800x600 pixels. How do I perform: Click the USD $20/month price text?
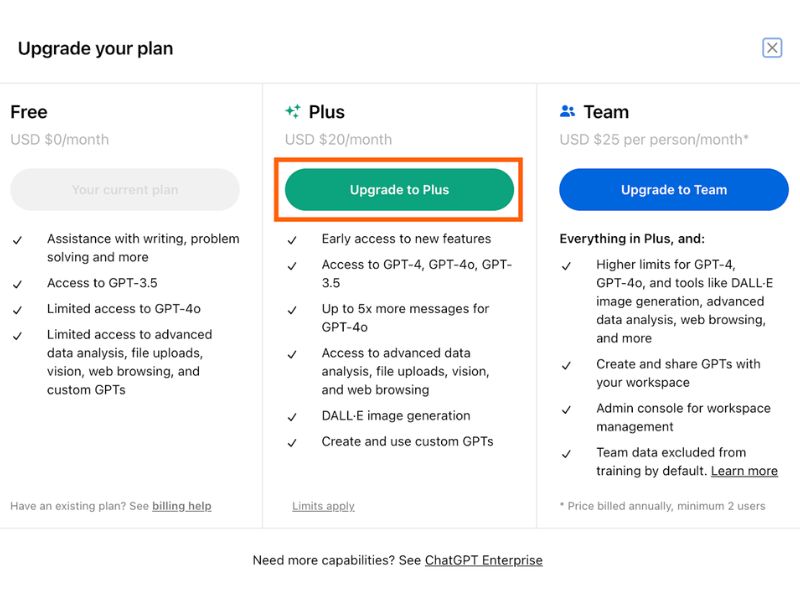338,140
